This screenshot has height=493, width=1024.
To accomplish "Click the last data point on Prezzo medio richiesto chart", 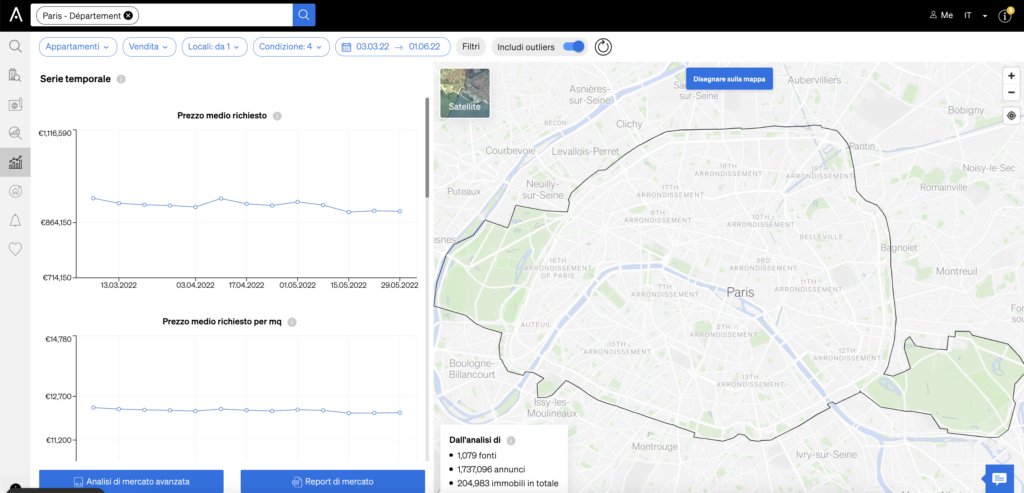I will [x=400, y=212].
